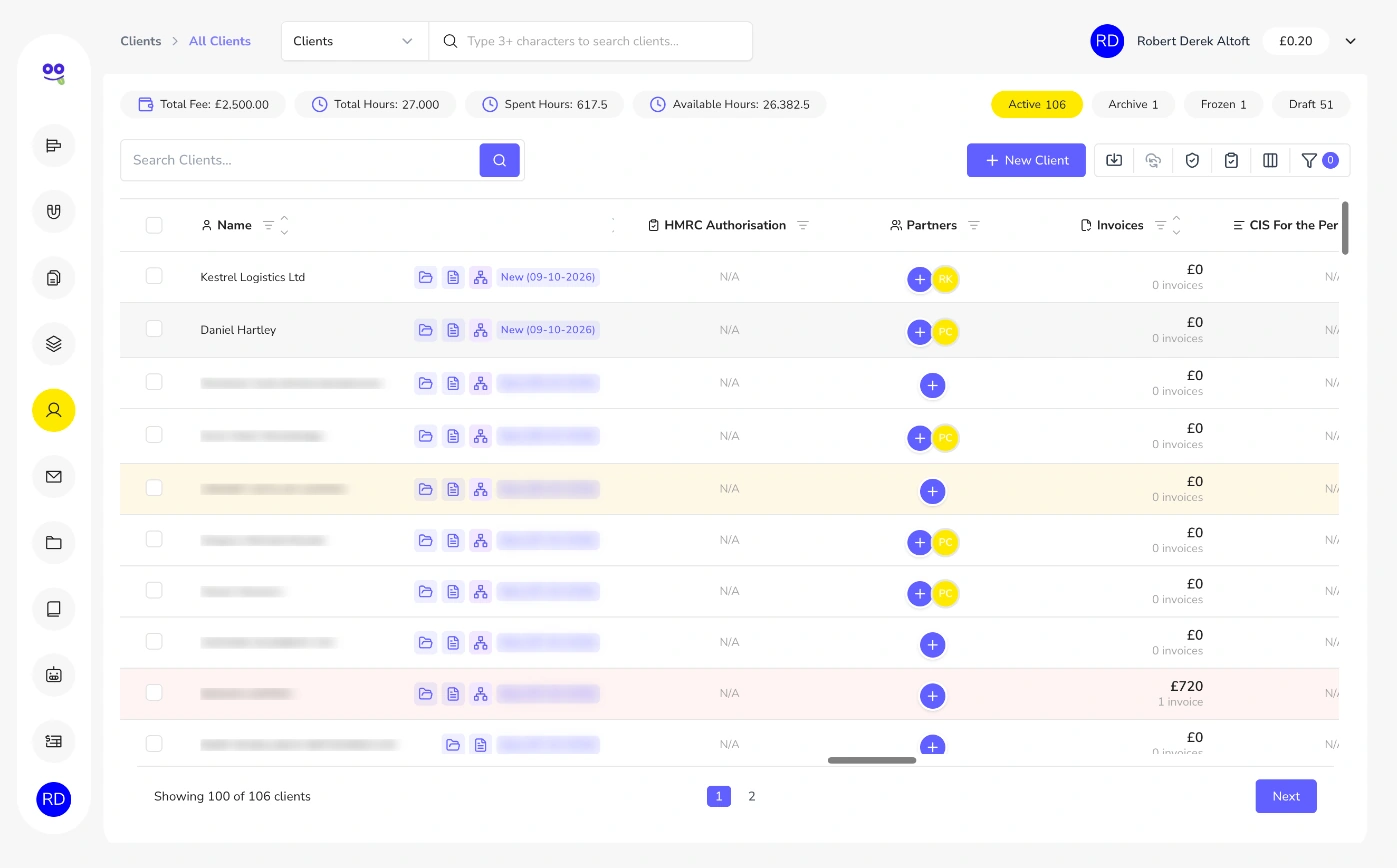
Task: Add a partner to Daniel Hartley
Action: [x=920, y=332]
